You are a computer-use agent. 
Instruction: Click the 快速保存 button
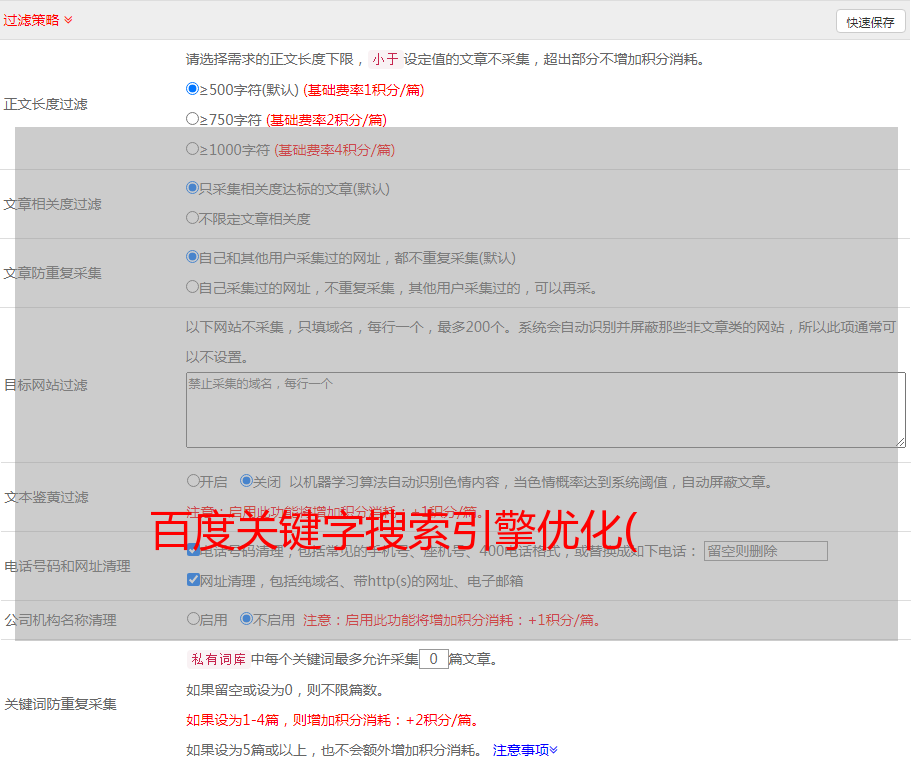pyautogui.click(x=870, y=22)
